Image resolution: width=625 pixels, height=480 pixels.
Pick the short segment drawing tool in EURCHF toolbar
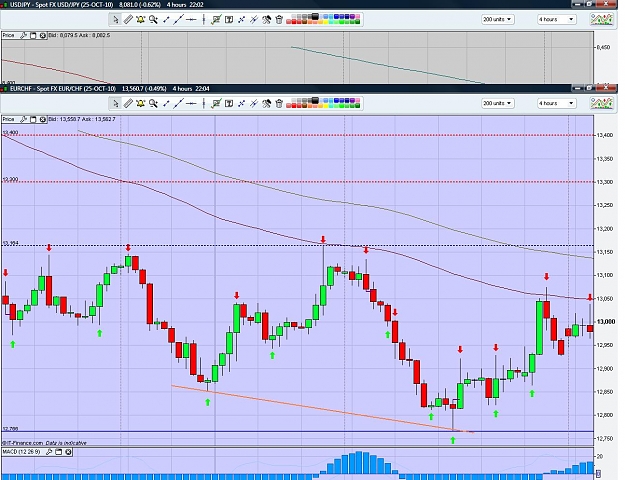click(166, 104)
